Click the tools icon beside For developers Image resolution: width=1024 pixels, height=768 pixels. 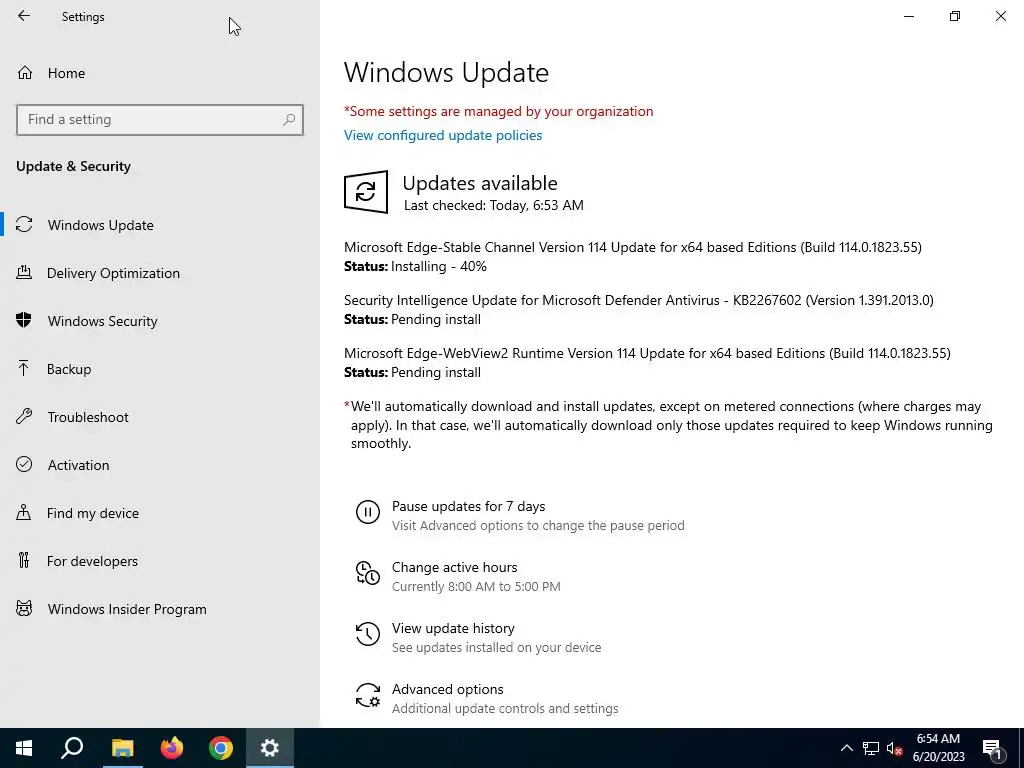(24, 560)
